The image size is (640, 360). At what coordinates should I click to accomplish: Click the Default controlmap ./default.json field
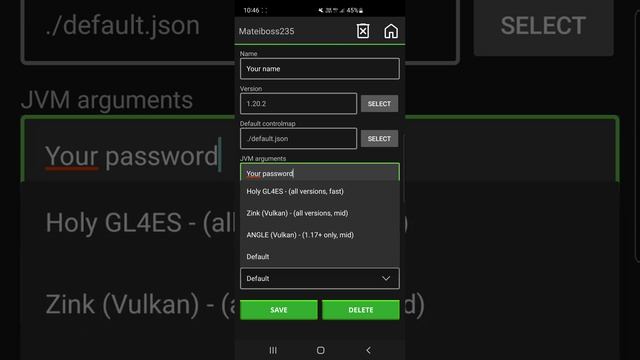coord(298,139)
